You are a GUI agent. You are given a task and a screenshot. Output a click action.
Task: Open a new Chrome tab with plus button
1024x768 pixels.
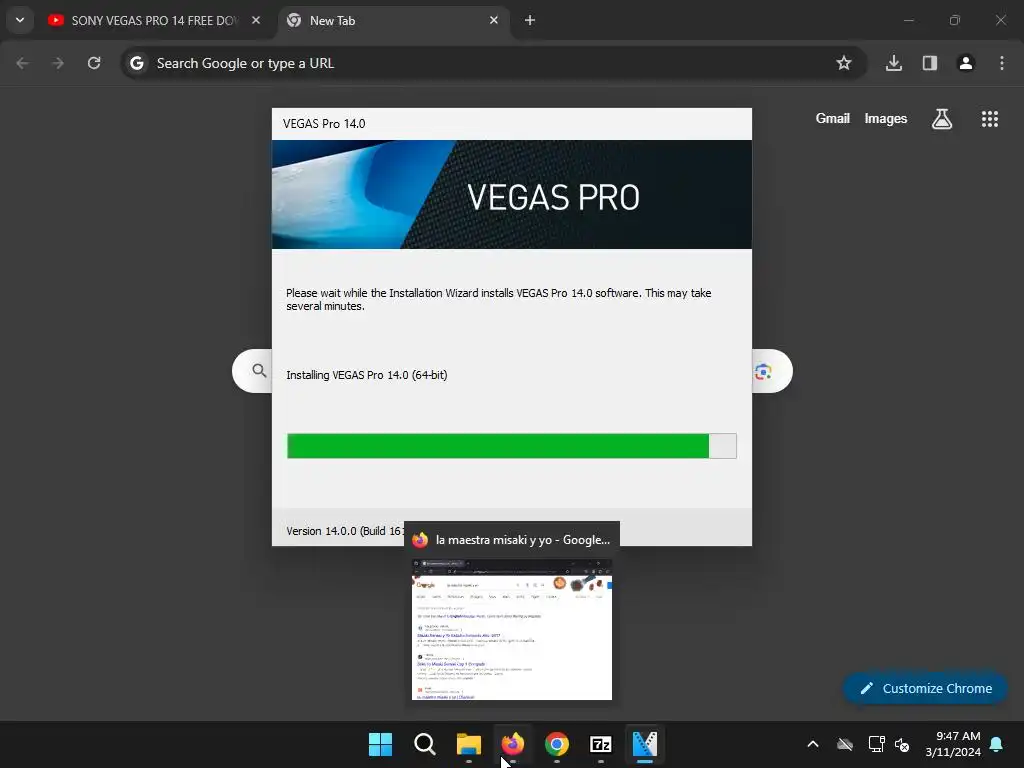(x=530, y=20)
